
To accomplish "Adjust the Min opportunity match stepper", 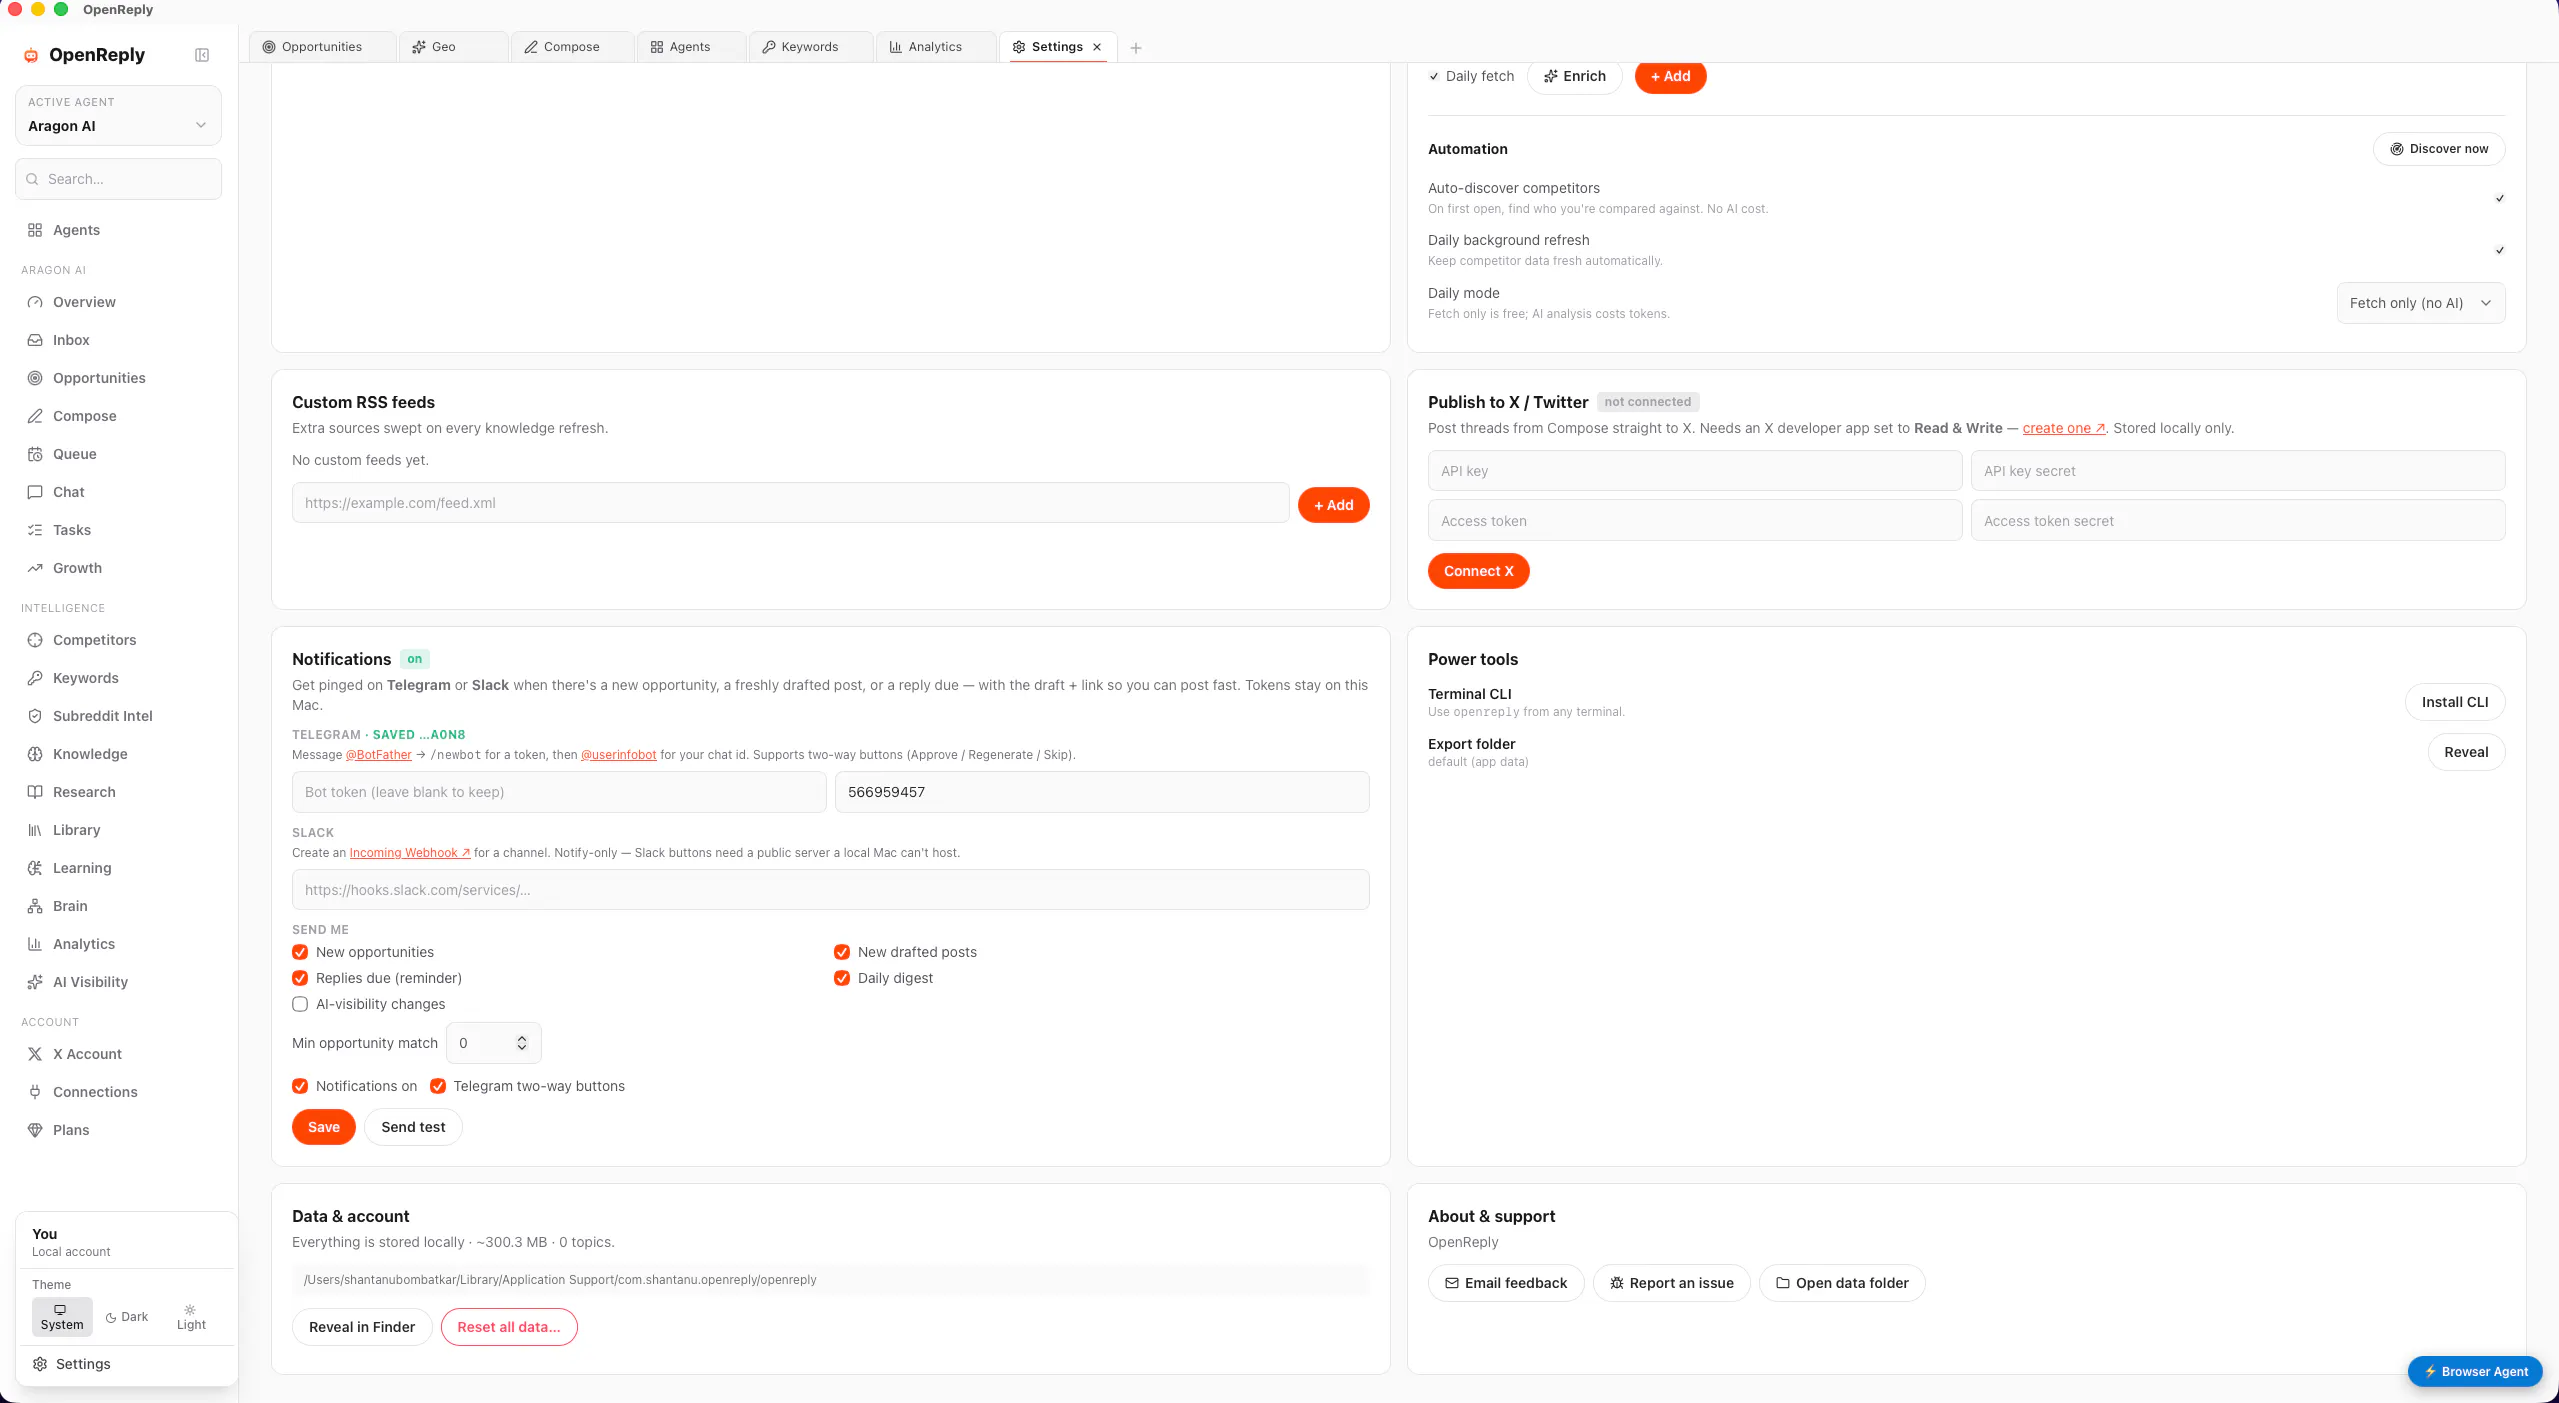I will [521, 1043].
